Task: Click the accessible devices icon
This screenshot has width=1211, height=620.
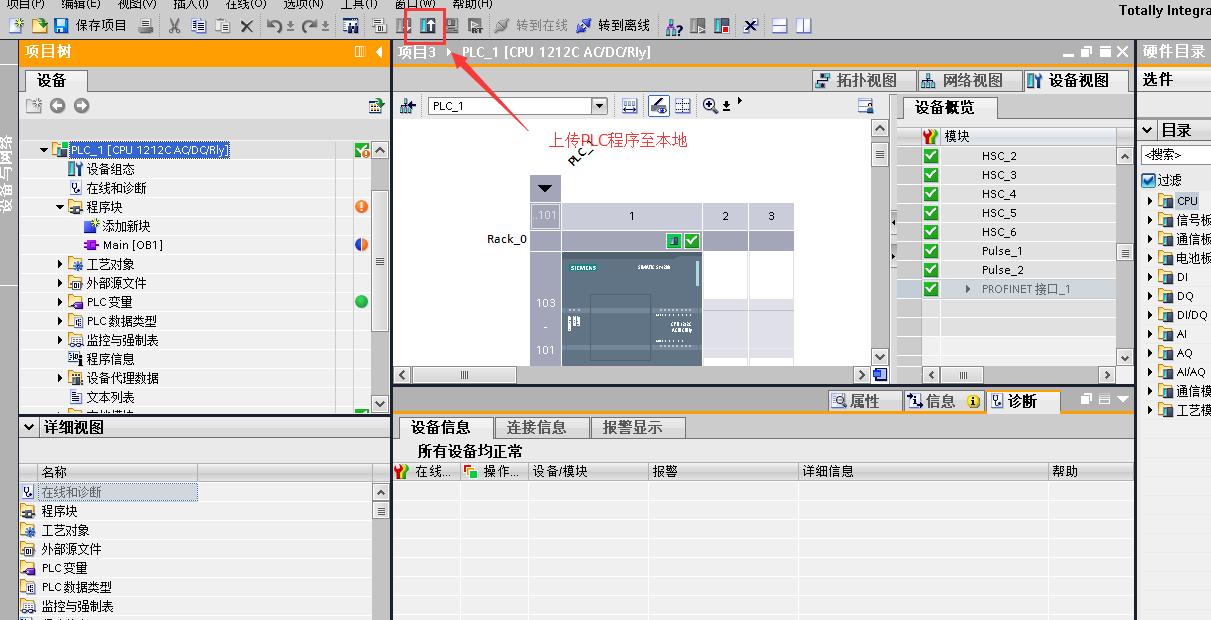Action: [674, 25]
